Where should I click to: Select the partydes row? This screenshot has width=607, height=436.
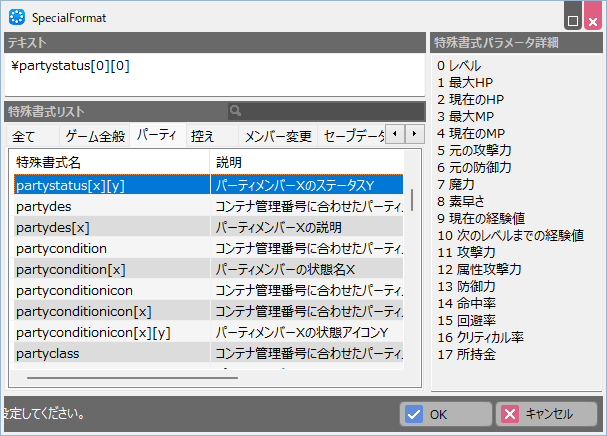110,206
